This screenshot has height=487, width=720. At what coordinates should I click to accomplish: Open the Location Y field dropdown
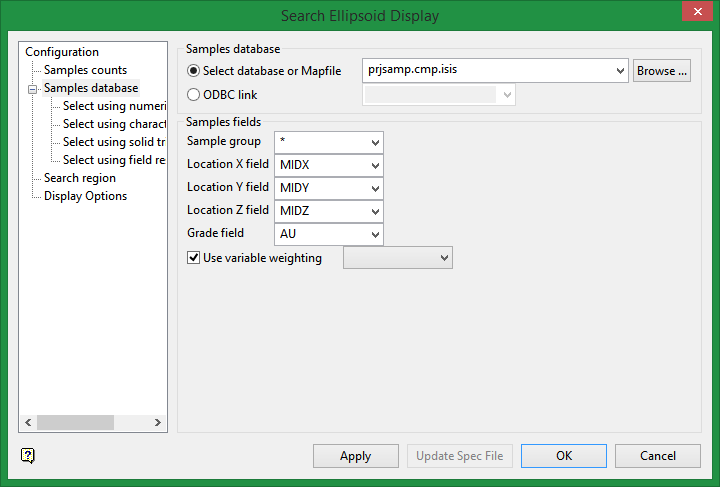(374, 188)
